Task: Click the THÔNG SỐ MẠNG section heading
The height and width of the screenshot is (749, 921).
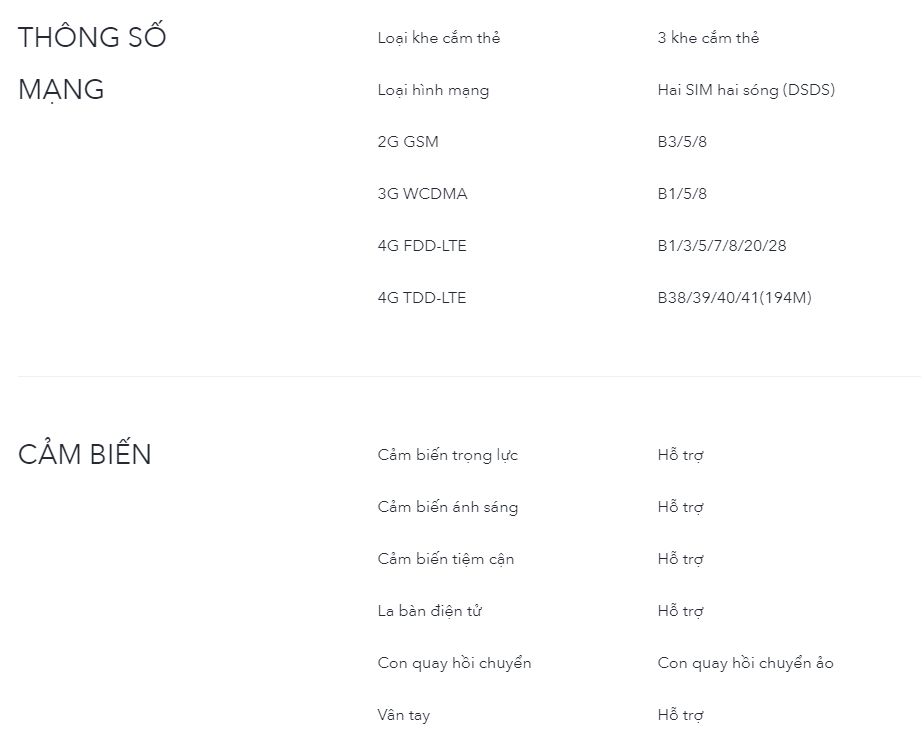Action: pos(92,63)
